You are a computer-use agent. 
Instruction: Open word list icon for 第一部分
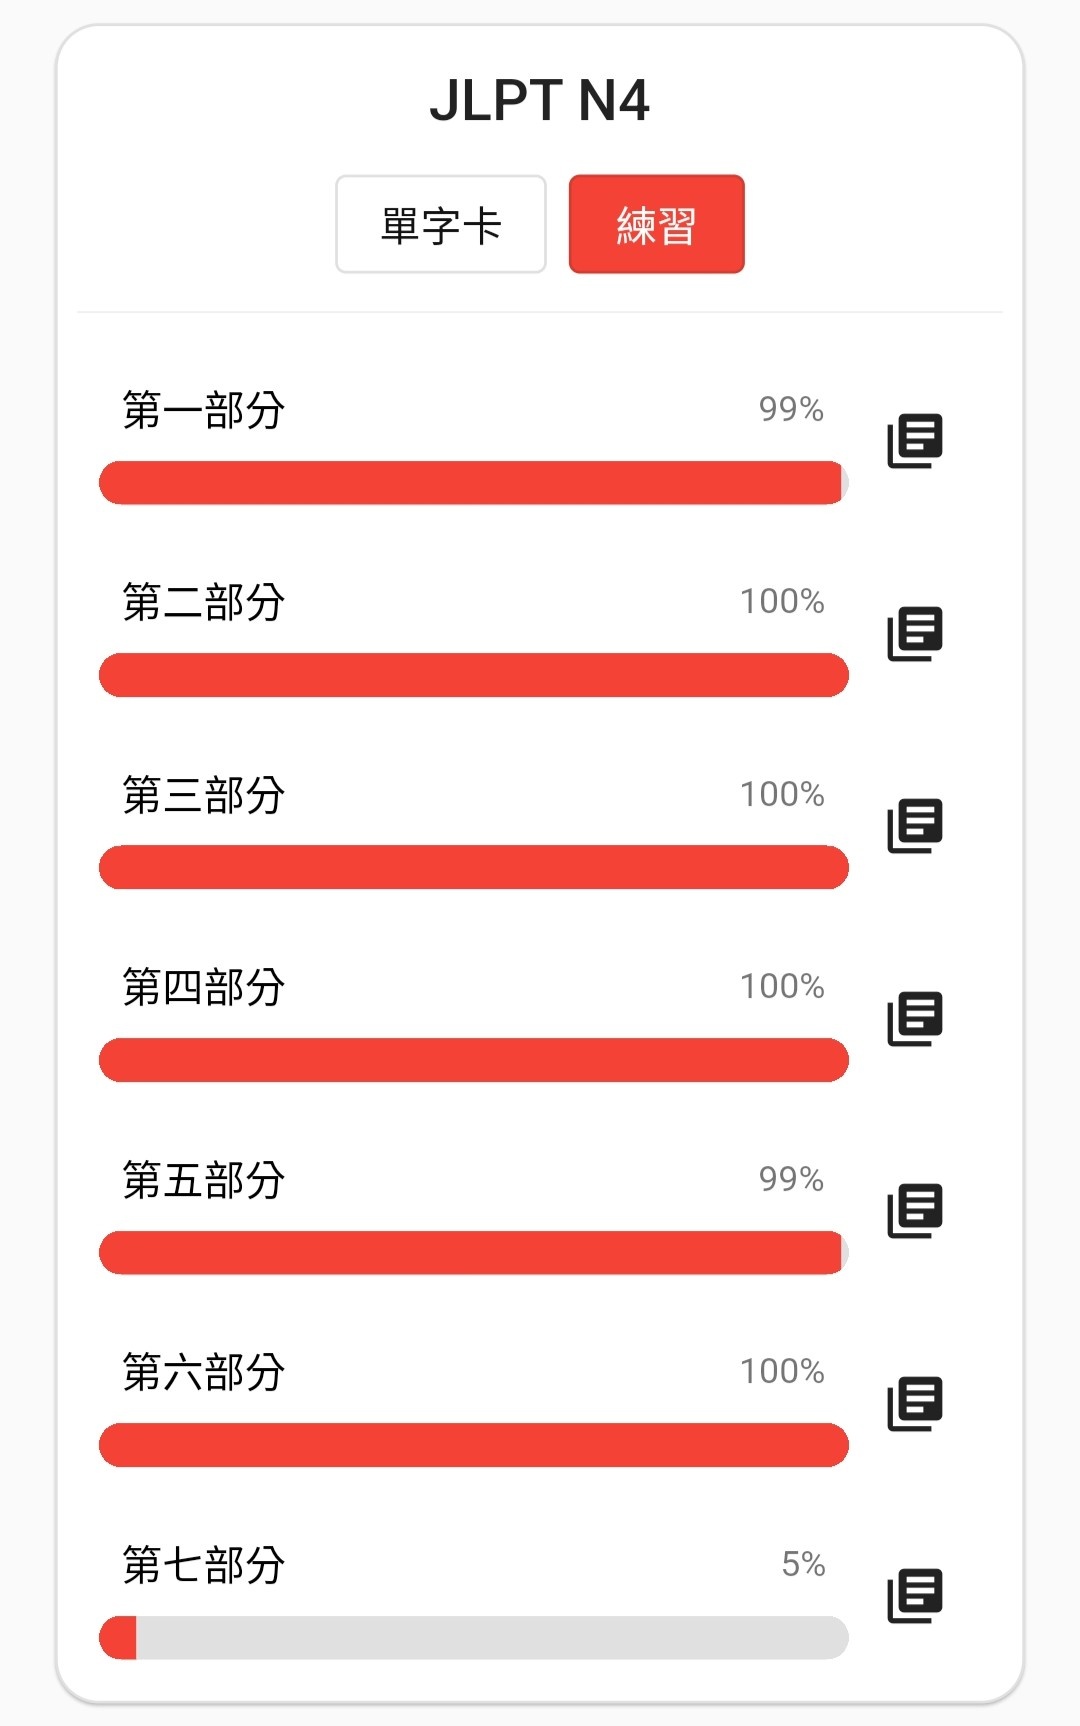point(915,441)
